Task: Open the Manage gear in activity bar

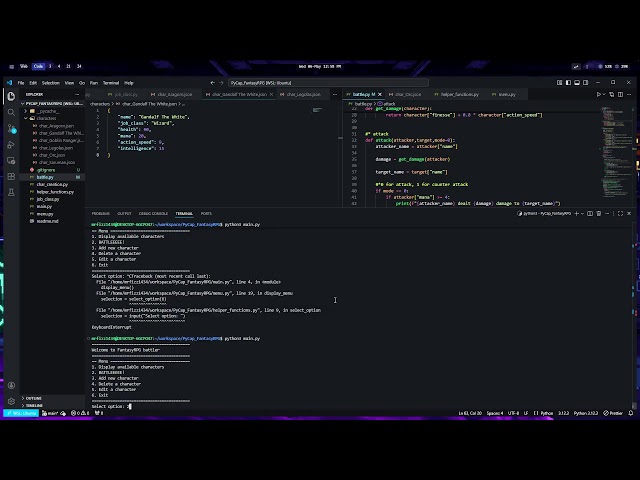Action: [11, 401]
